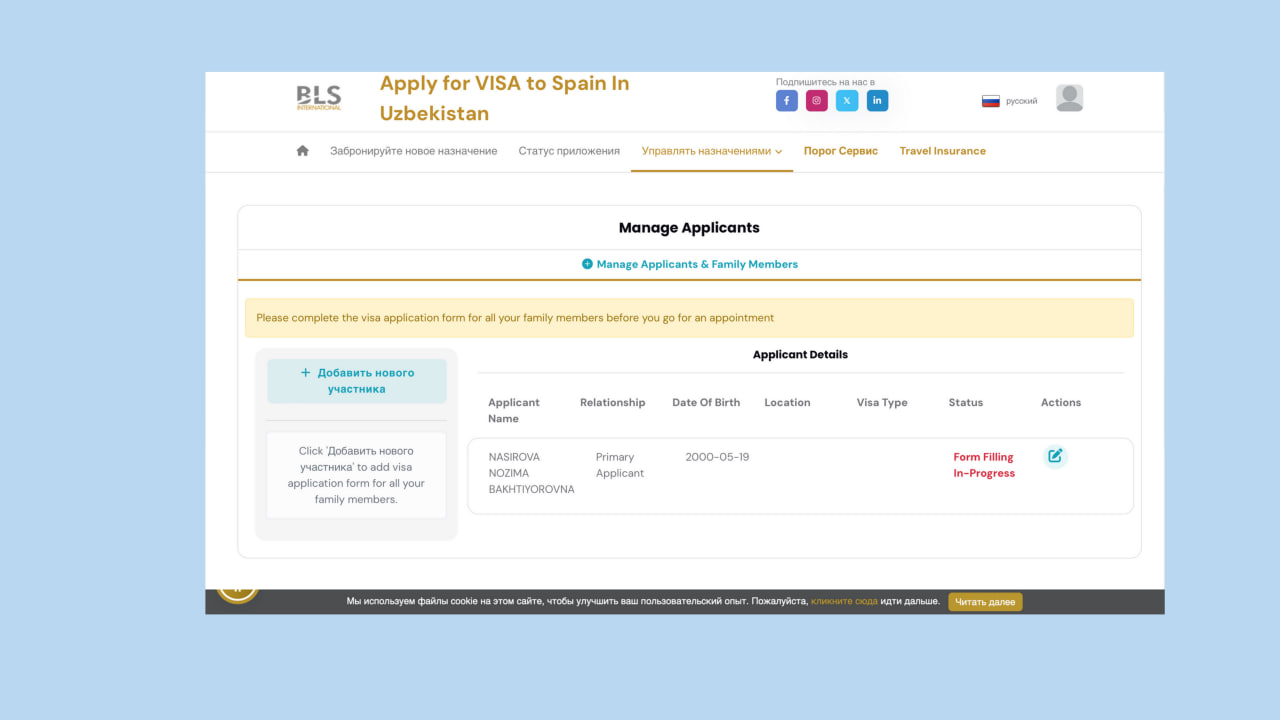Open the русский language selector
This screenshot has width=1280, height=720.
pyautogui.click(x=1021, y=101)
